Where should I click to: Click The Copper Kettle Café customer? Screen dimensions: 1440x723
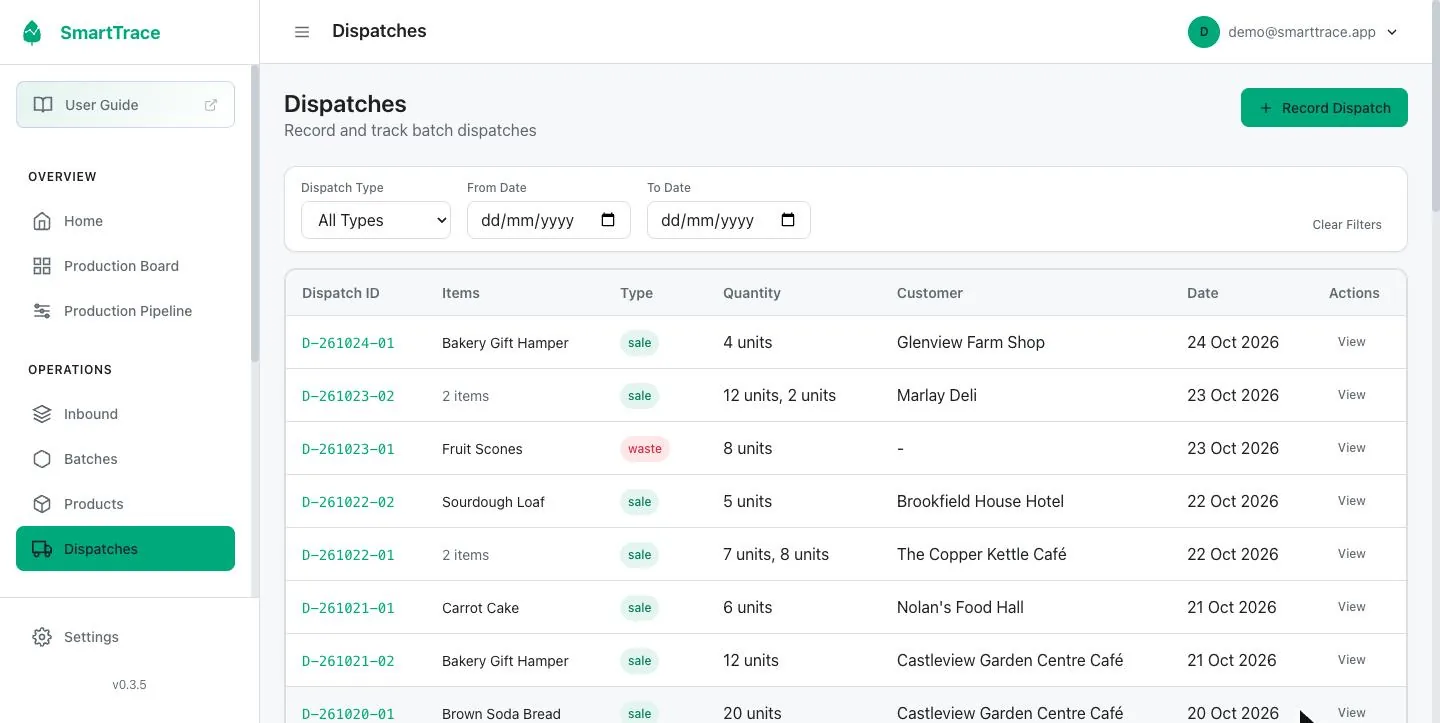(x=981, y=554)
